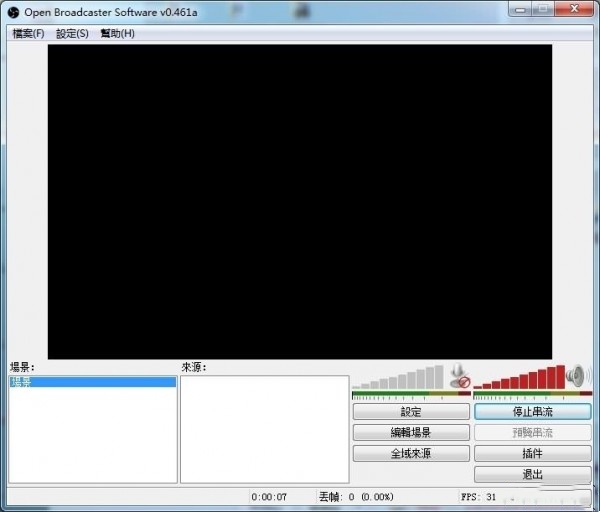Open the 幫助(H) menu
This screenshot has width=600, height=512.
117,33
